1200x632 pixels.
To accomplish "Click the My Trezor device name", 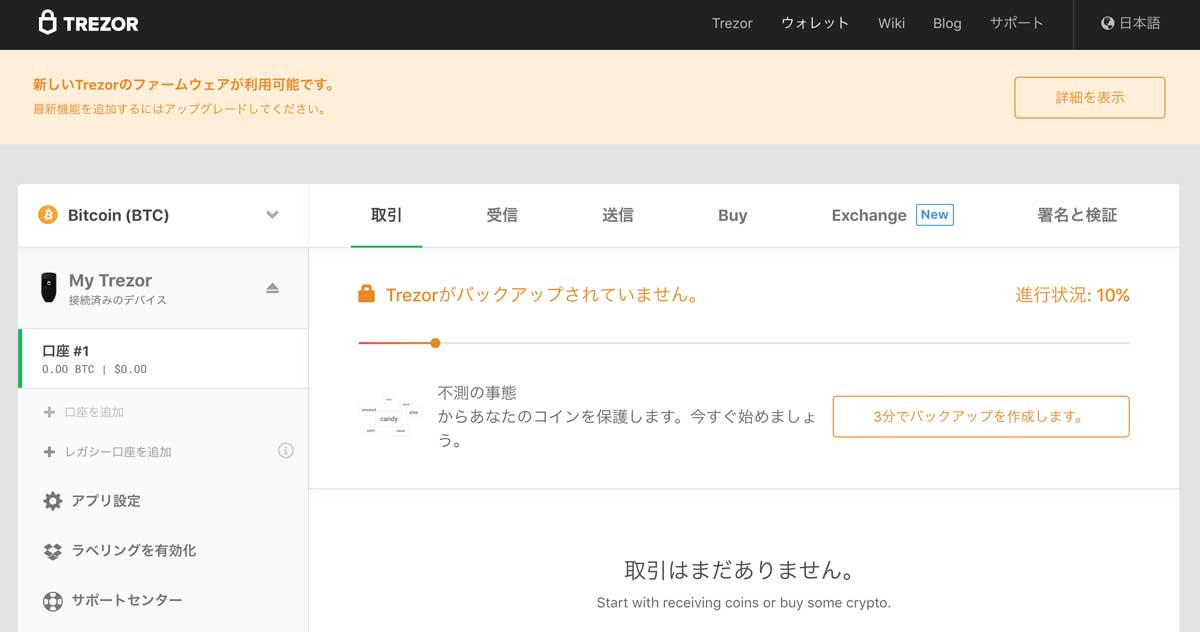I will click(110, 281).
